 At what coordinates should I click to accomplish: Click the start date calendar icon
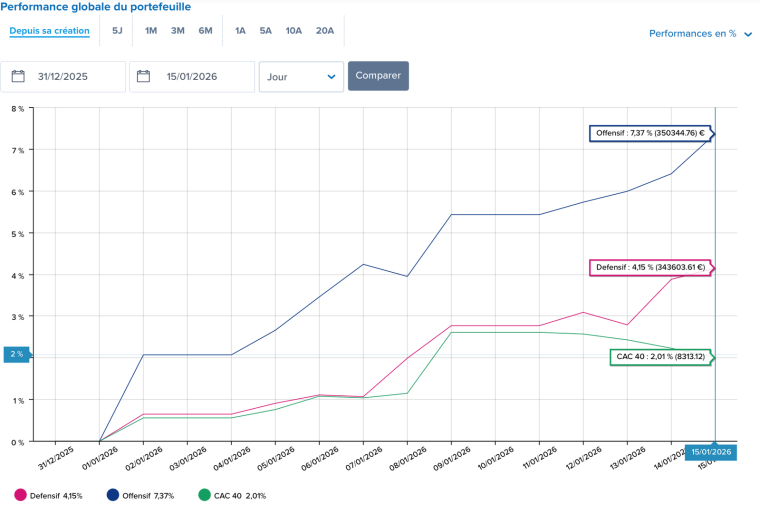18,76
